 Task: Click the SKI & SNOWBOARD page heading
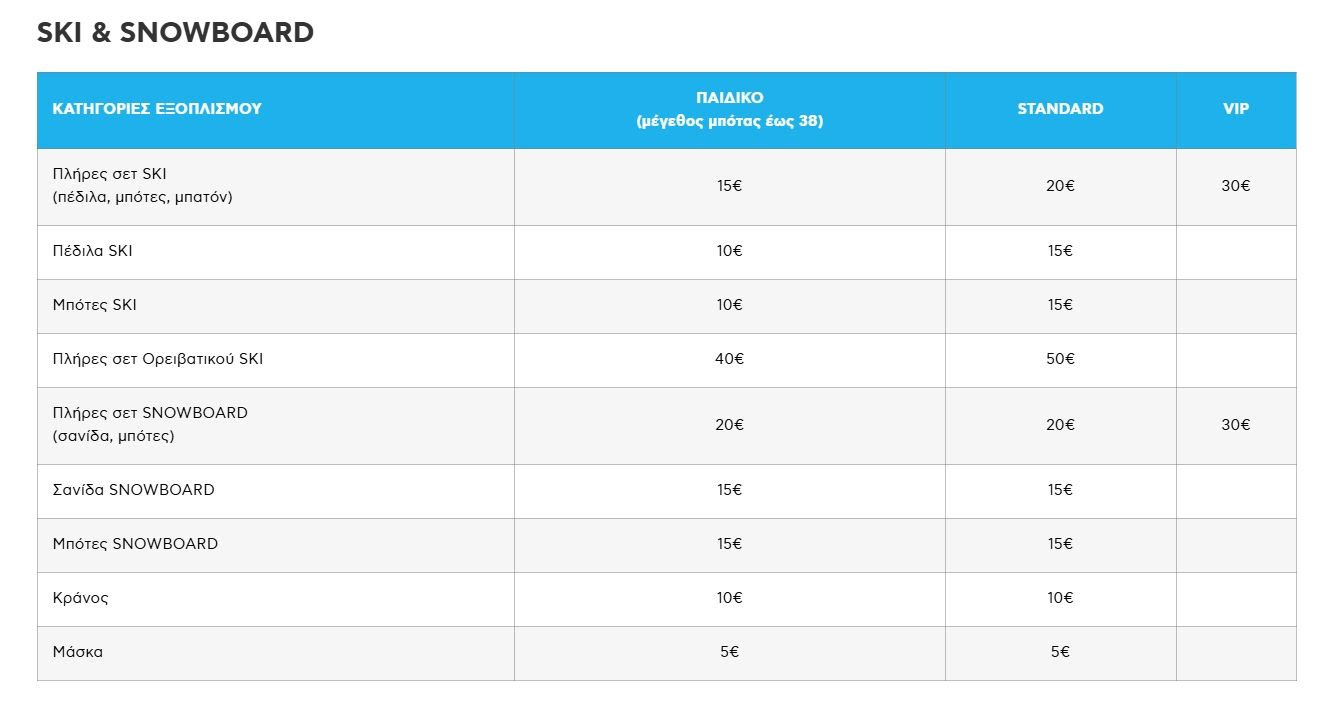pos(175,33)
